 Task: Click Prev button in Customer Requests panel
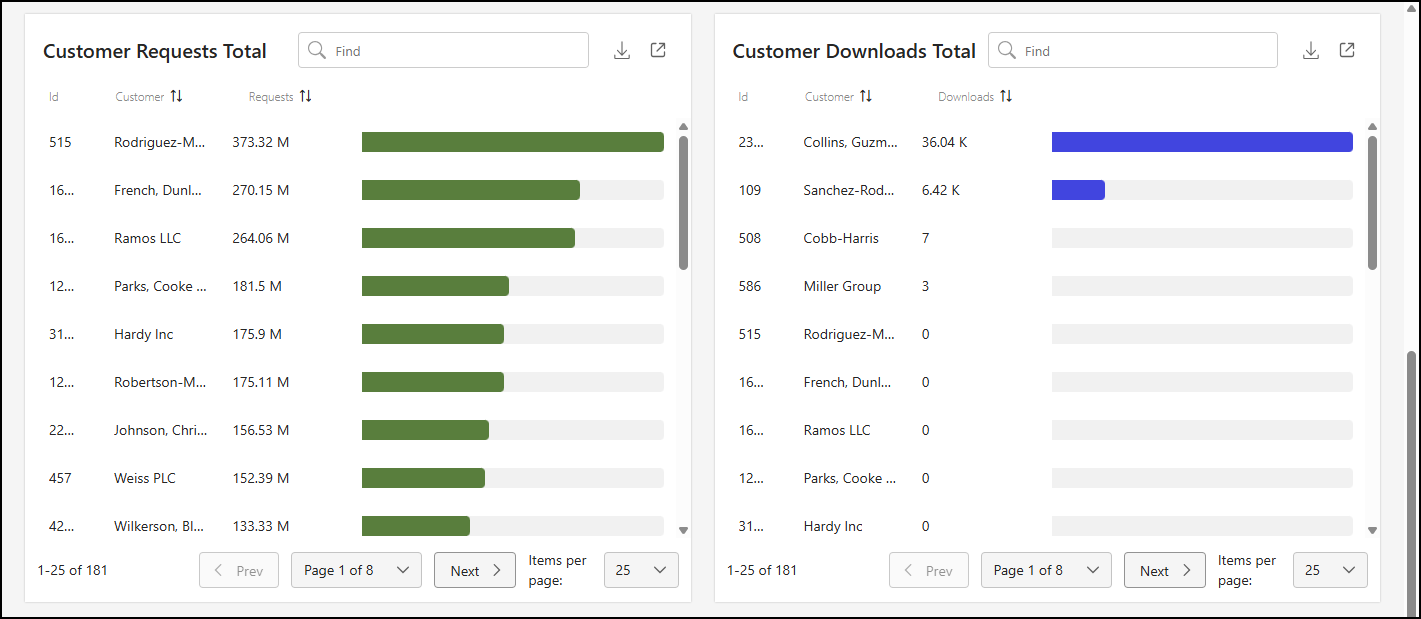[x=239, y=570]
